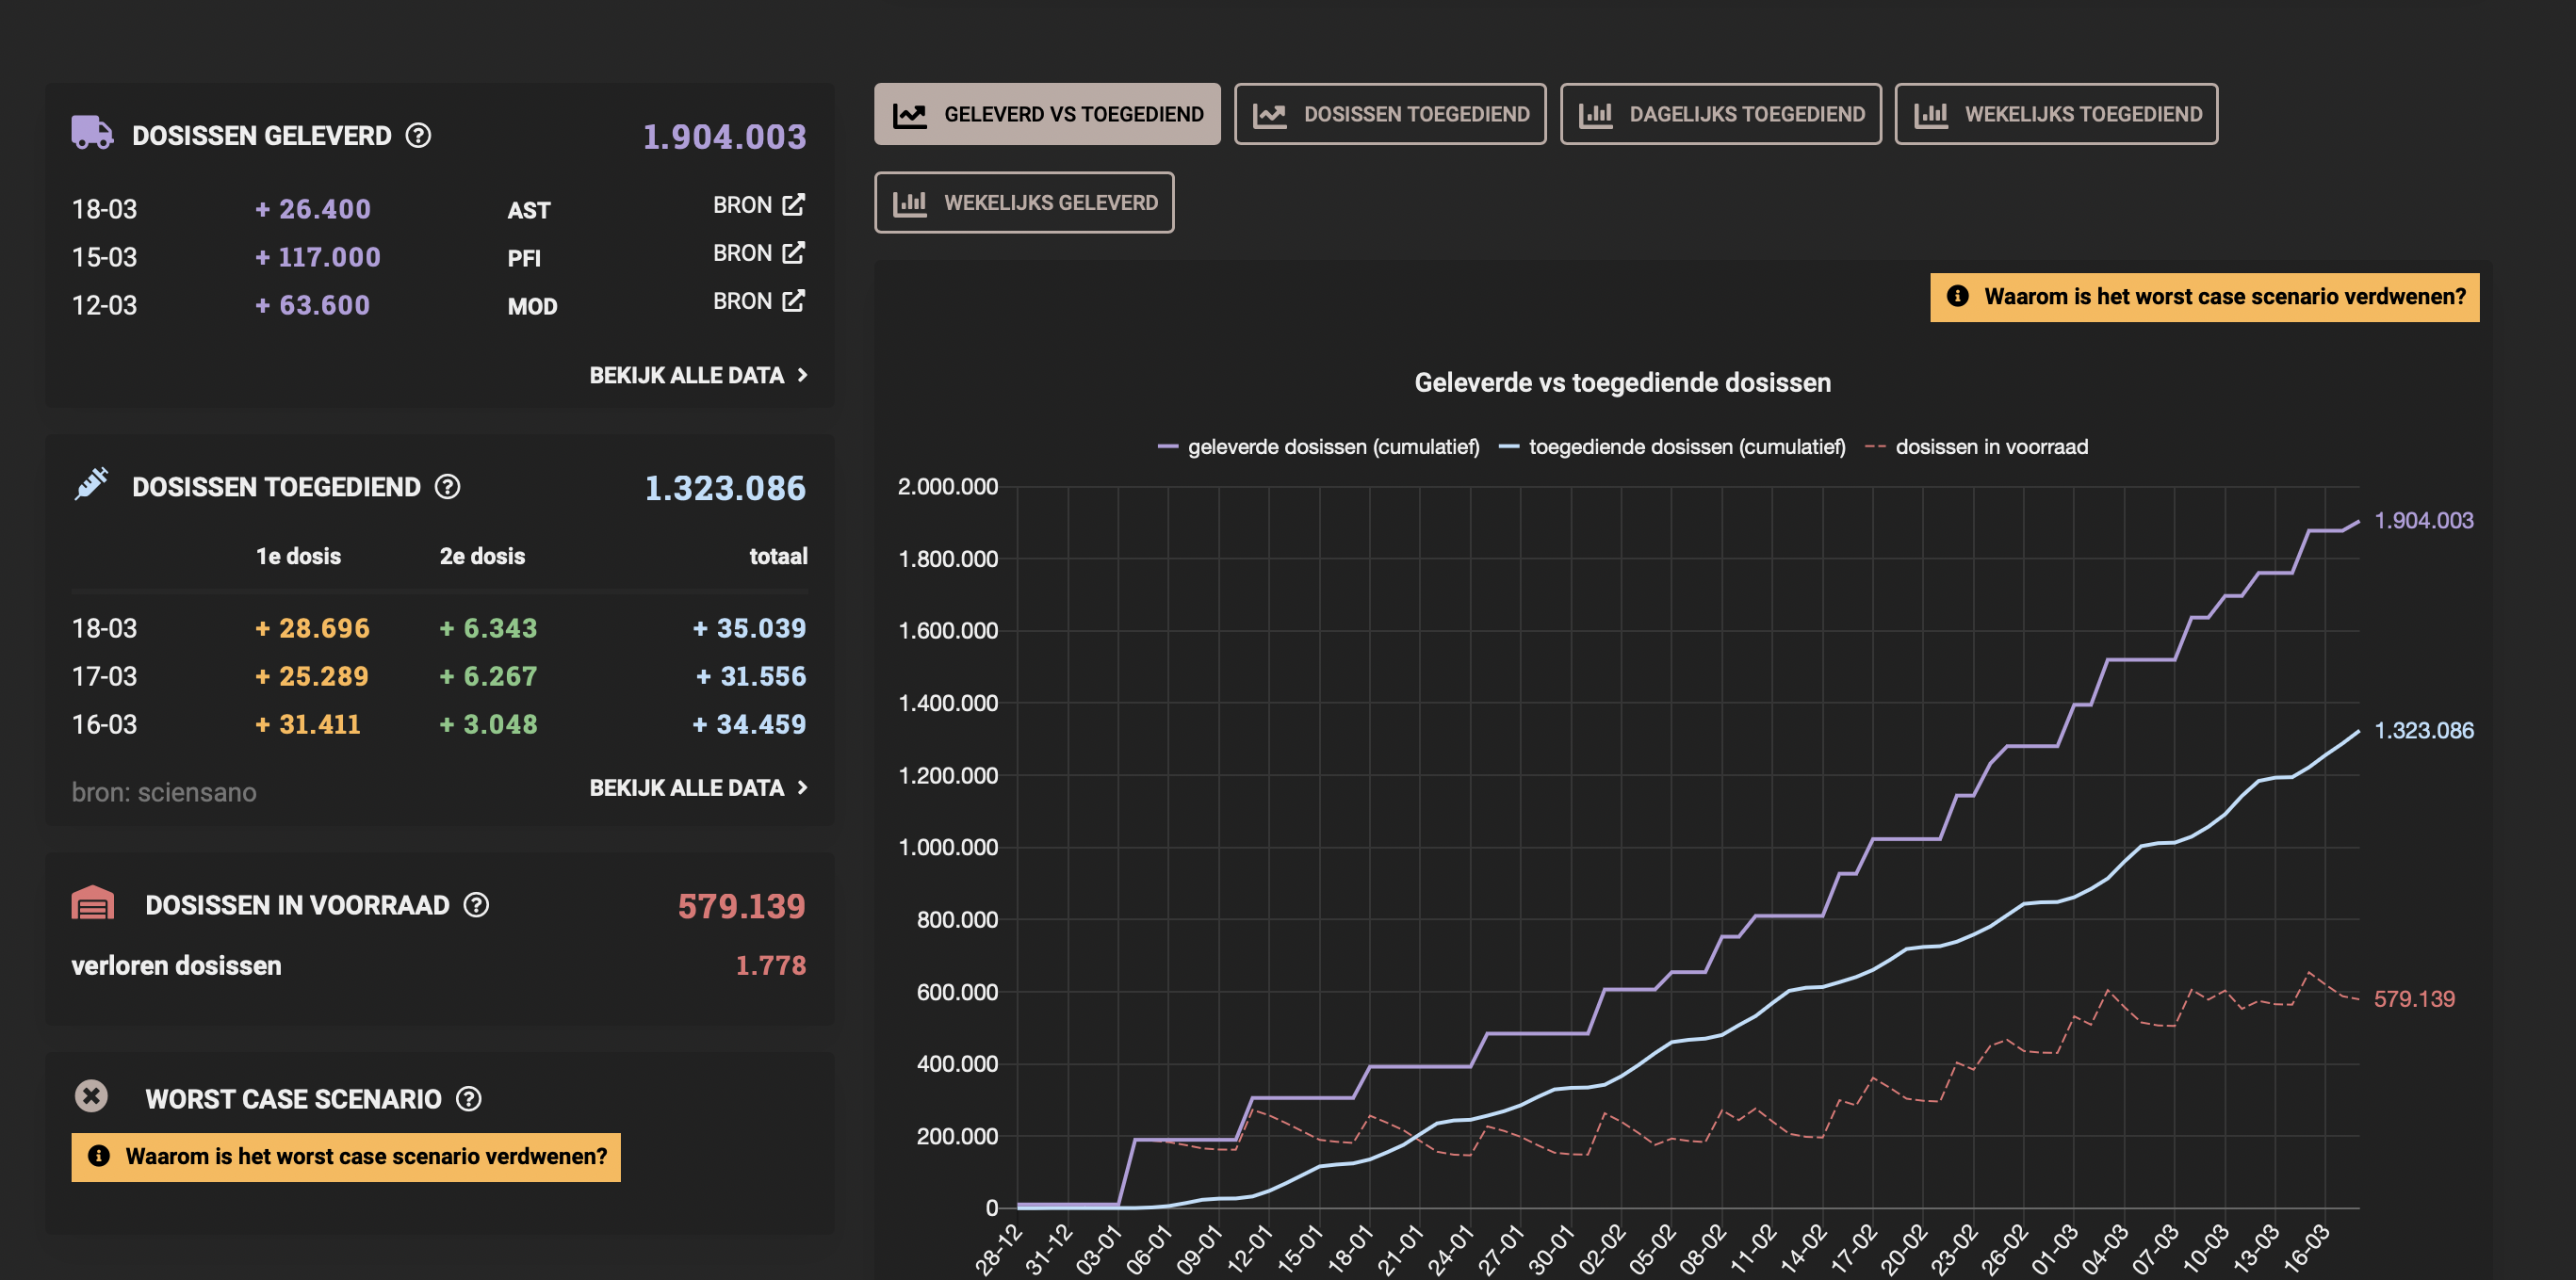Open Wekelijks Geleverd chart view
The height and width of the screenshot is (1280, 2576).
tap(1023, 203)
